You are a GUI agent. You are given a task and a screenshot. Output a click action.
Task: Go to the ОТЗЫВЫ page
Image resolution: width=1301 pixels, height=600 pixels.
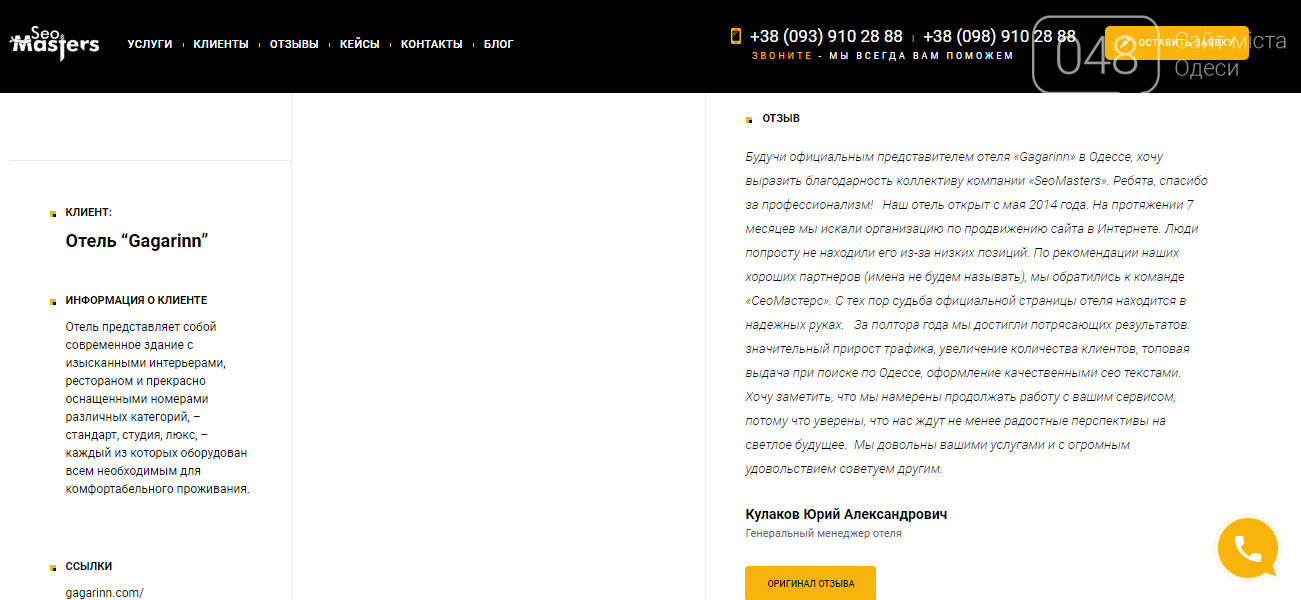(294, 44)
